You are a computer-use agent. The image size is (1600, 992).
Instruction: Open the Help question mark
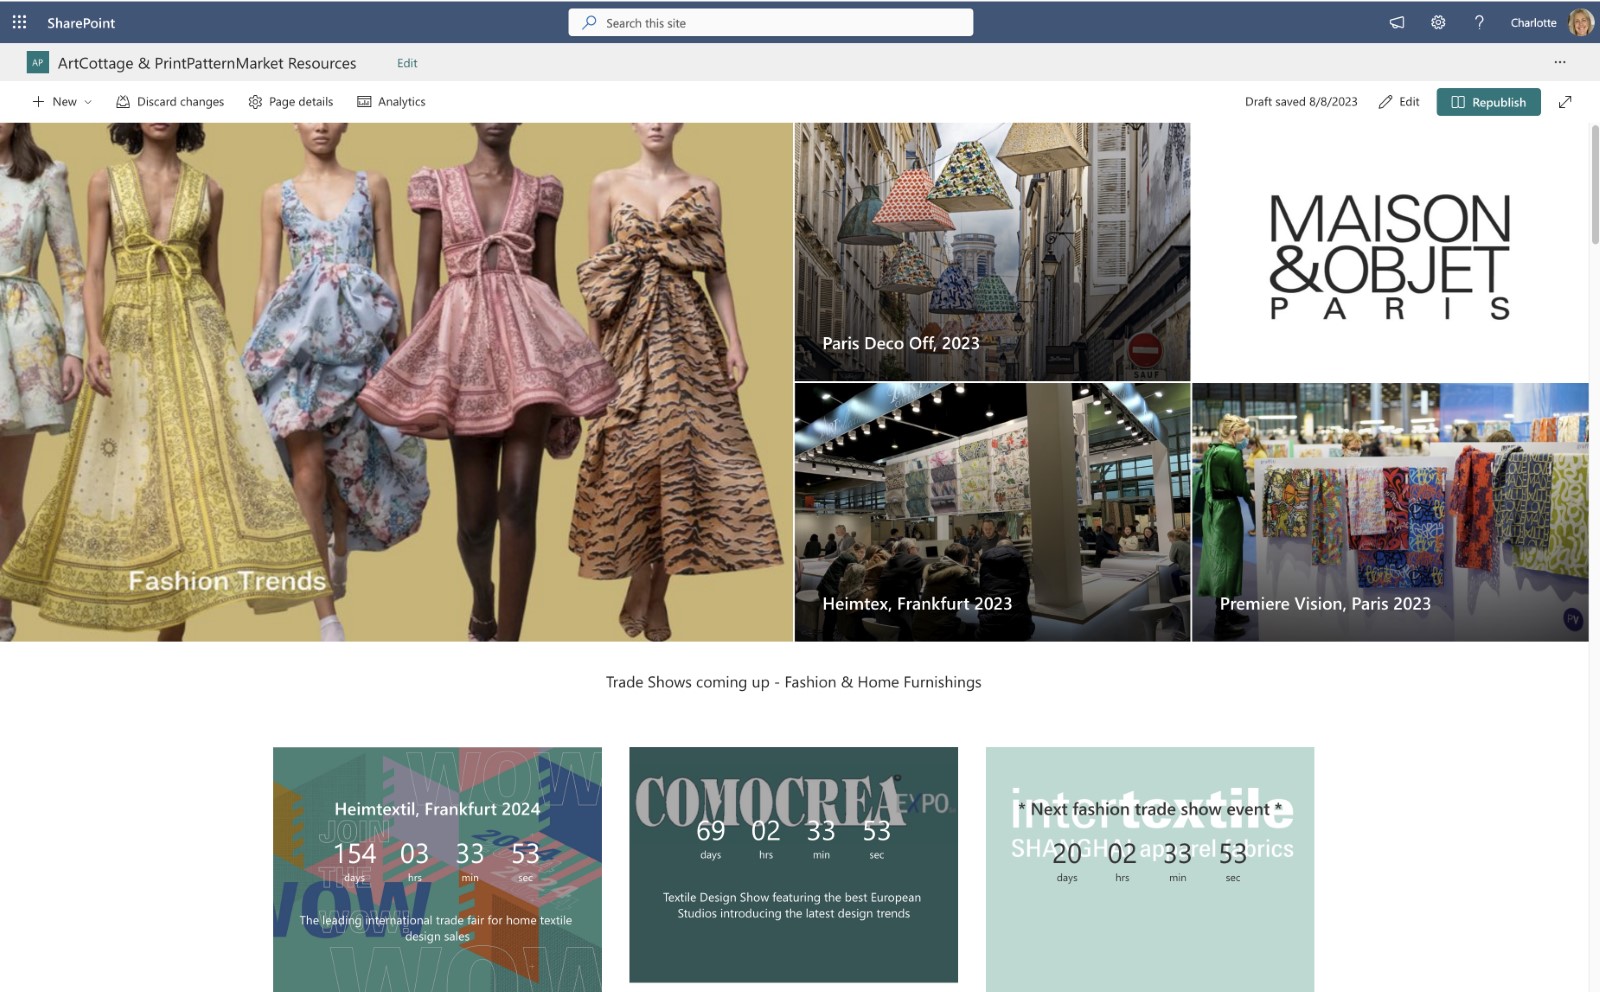[1479, 22]
